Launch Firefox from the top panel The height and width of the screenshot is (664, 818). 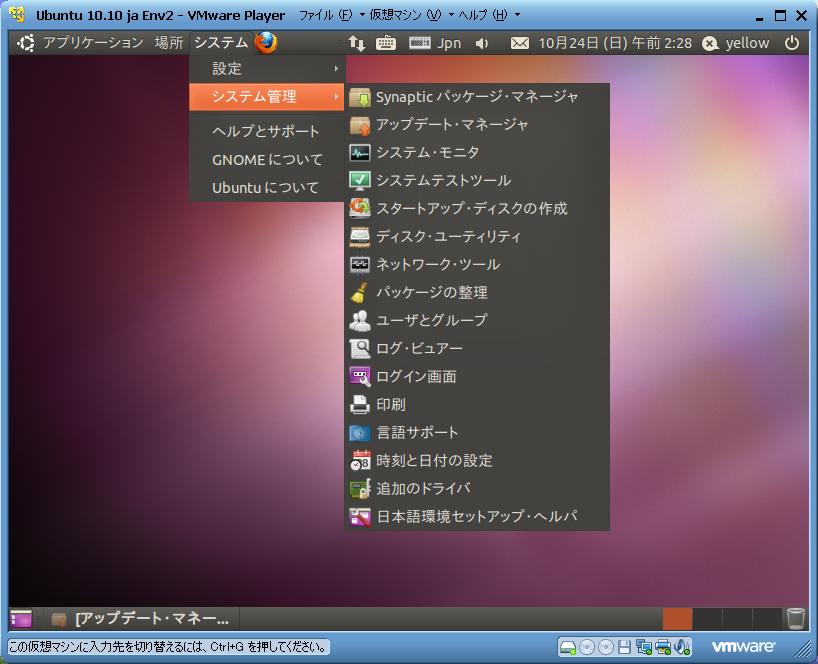click(266, 43)
